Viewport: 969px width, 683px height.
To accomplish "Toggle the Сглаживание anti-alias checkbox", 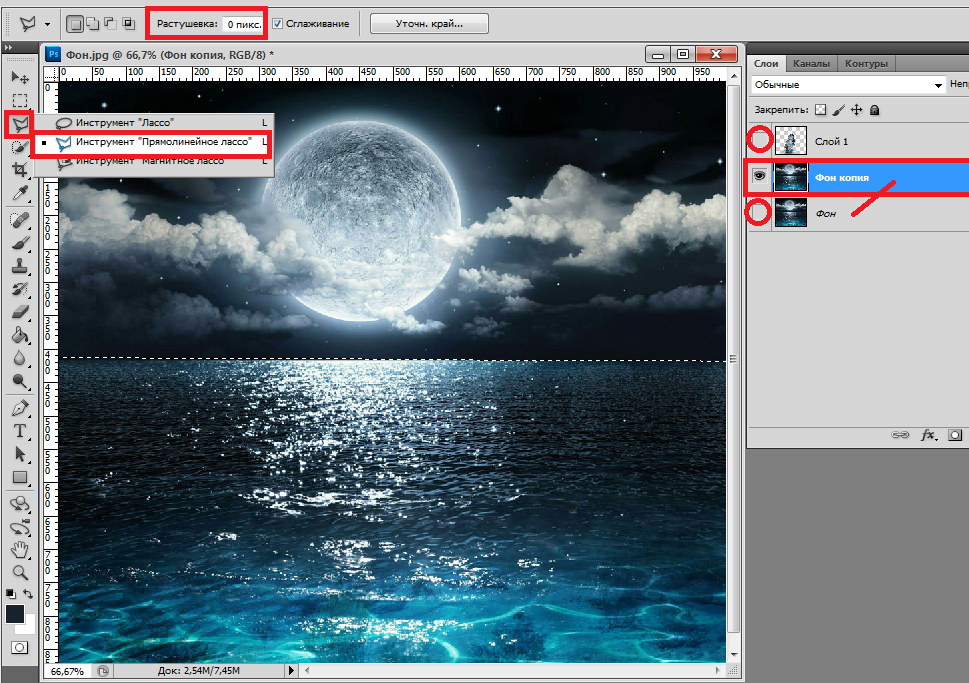I will (x=278, y=23).
